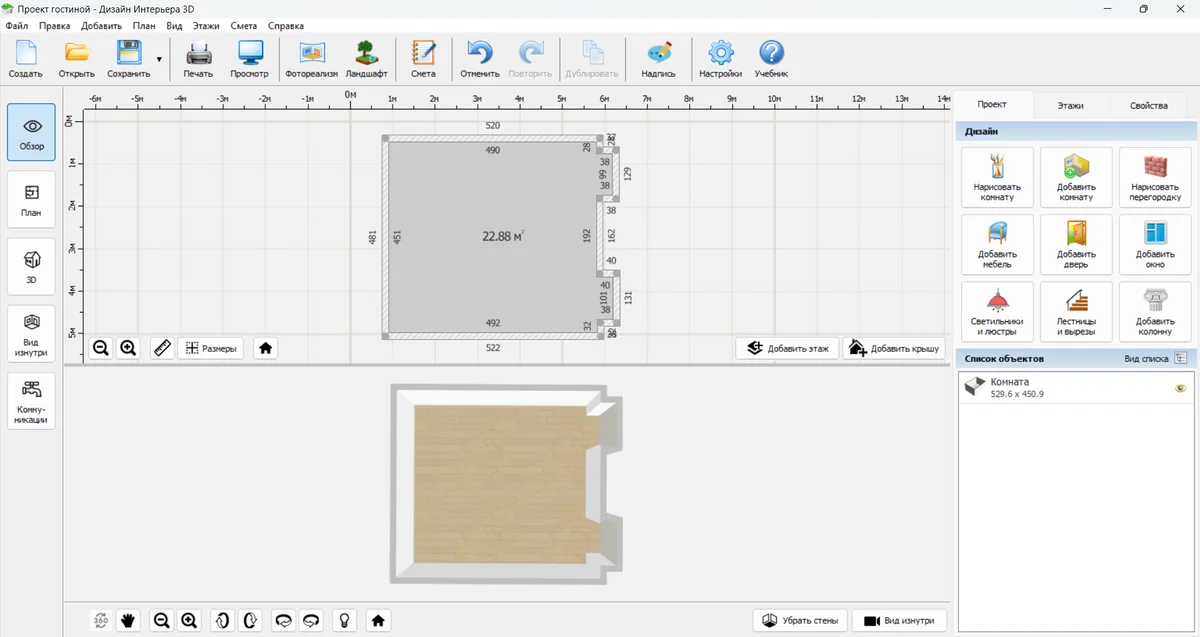Screen dimensions: 1200x637
Task: Click Добавить окно tool
Action: click(x=1155, y=244)
